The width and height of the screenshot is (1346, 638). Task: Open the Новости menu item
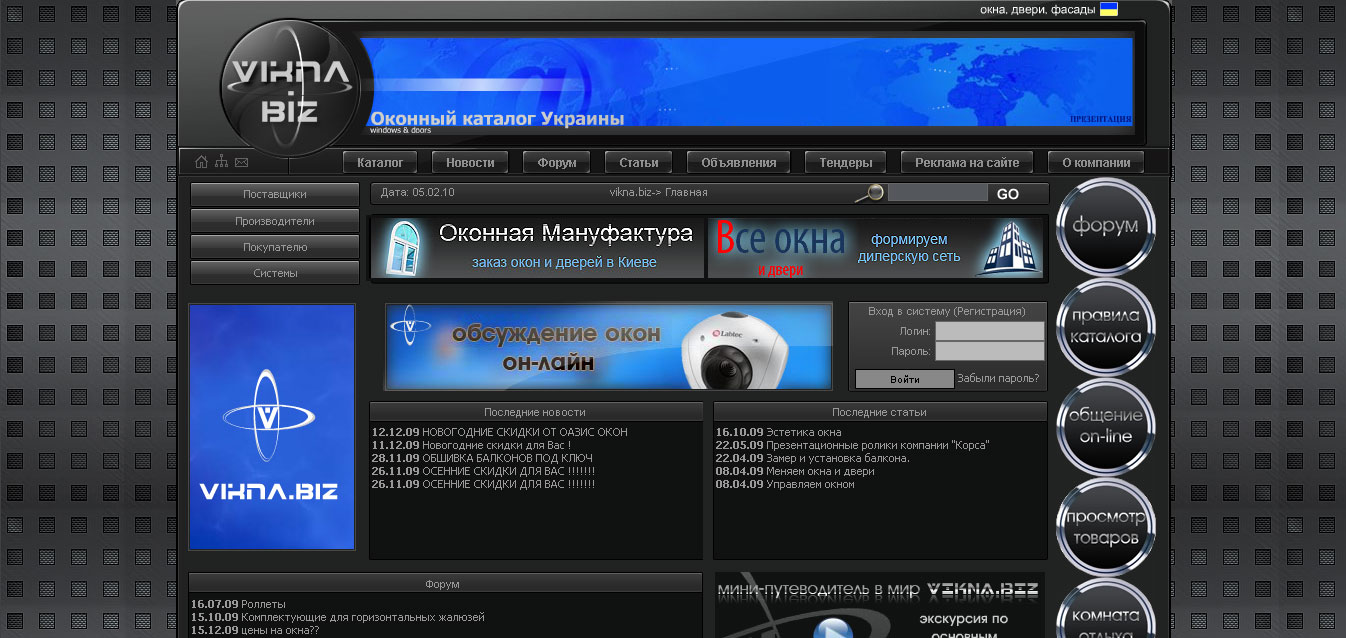470,162
